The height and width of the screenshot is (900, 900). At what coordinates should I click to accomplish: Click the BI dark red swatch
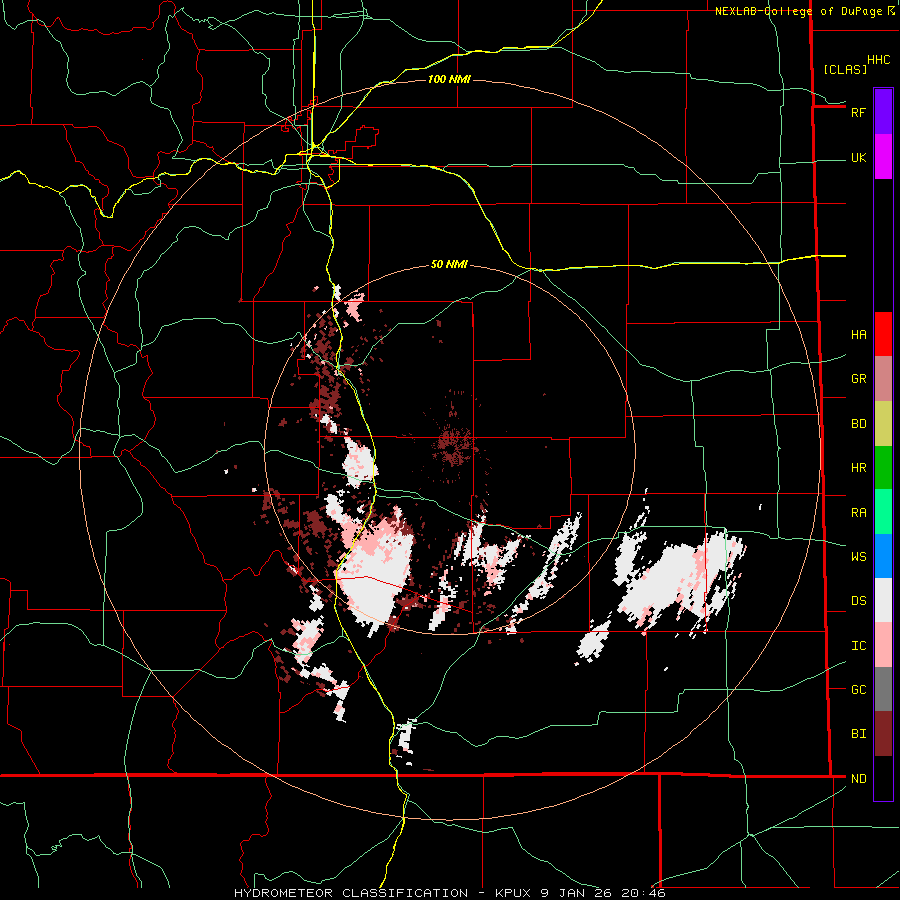[883, 734]
